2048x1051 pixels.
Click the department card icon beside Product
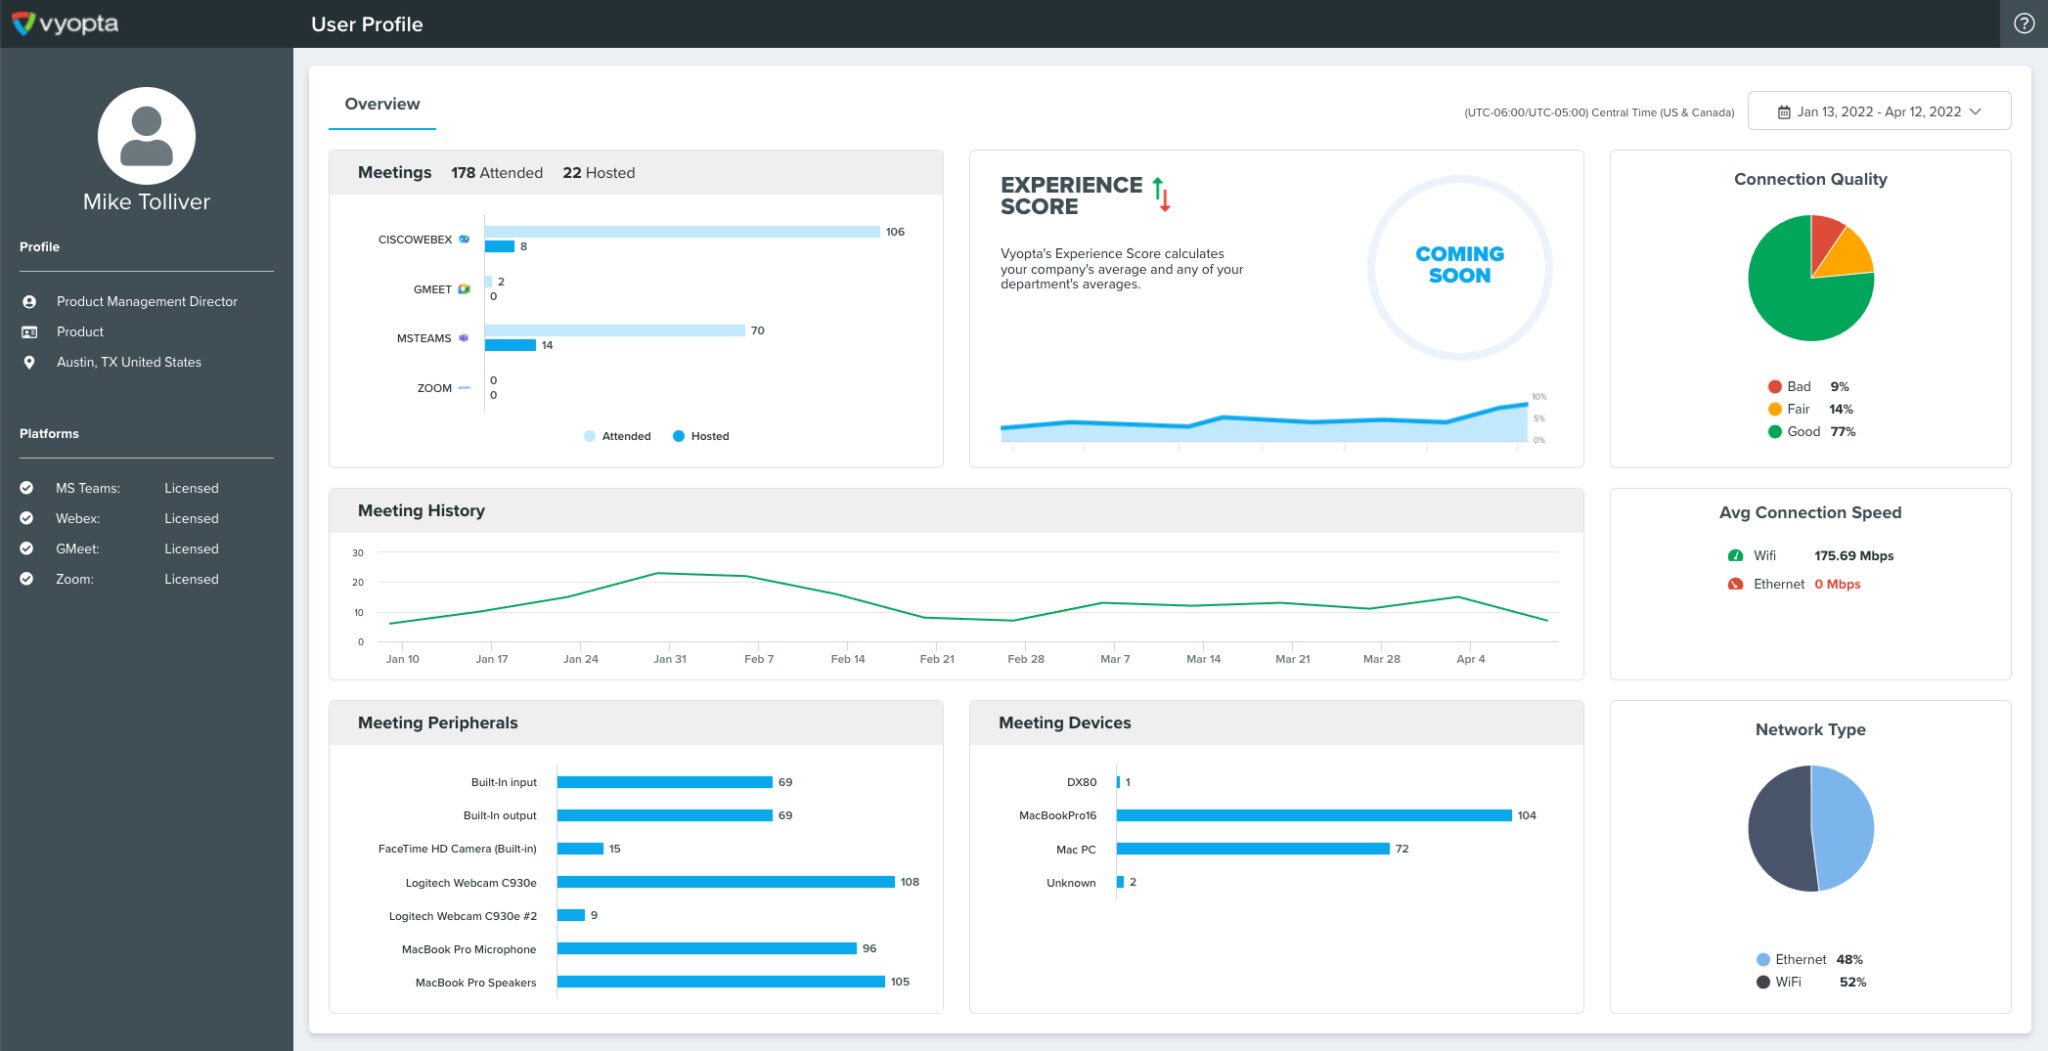[29, 332]
